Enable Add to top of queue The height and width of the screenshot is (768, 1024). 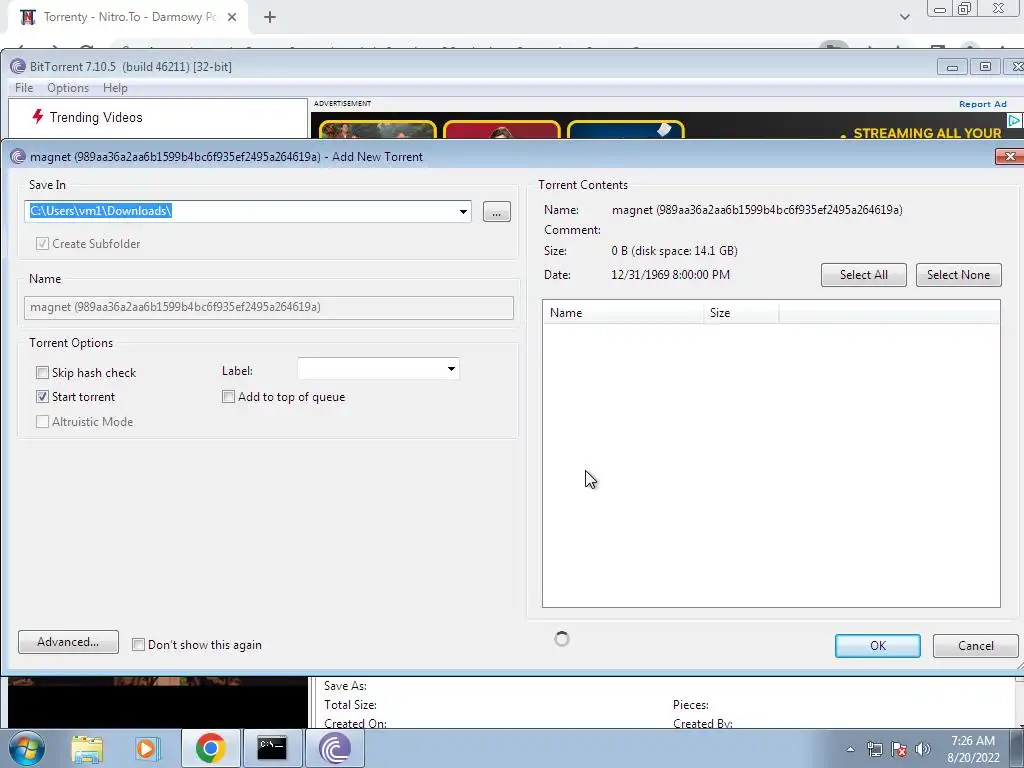[x=228, y=396]
